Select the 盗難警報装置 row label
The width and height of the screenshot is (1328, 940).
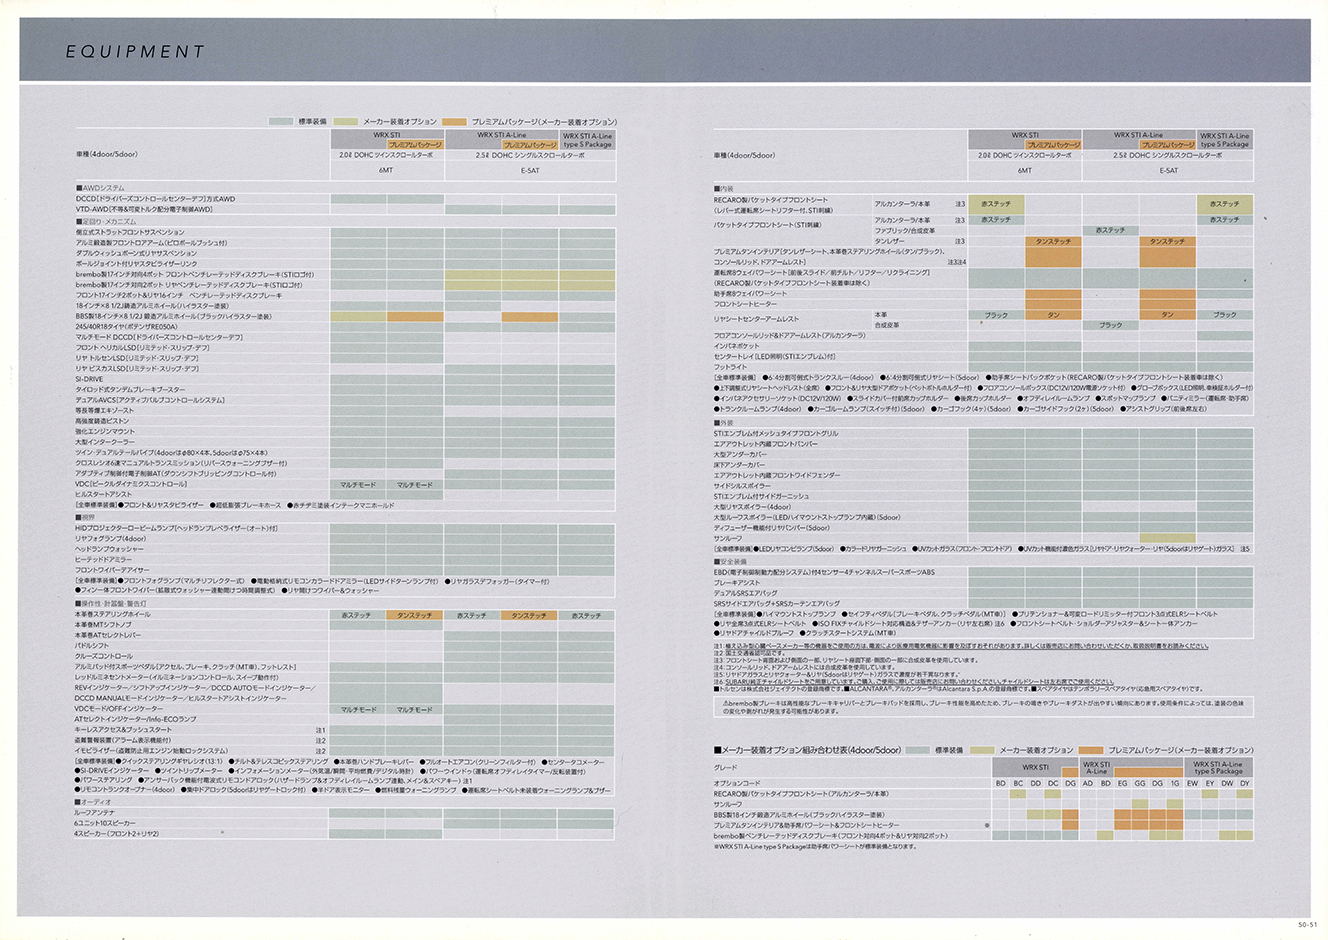122,740
